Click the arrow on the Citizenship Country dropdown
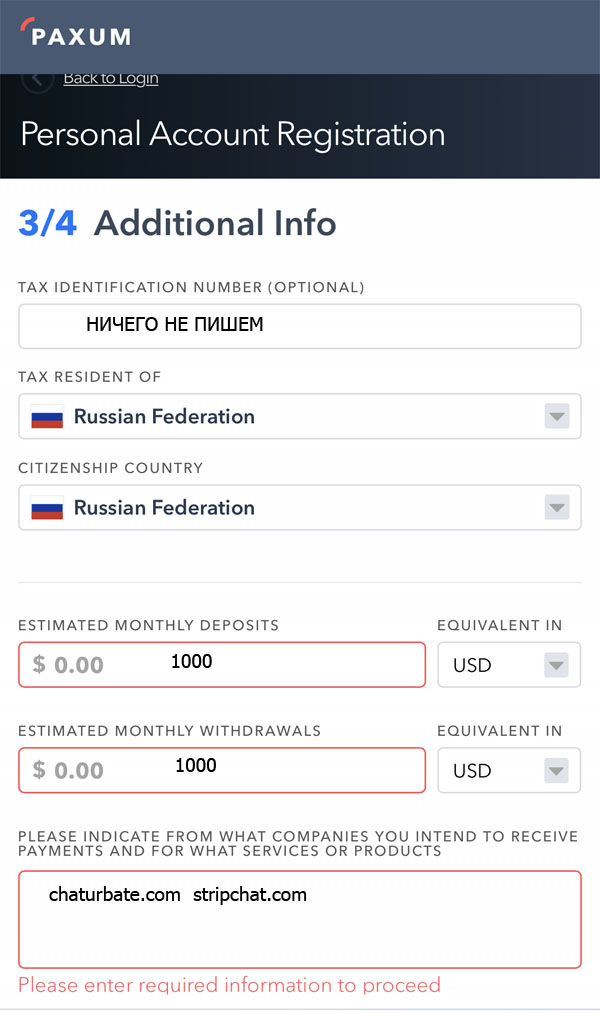Viewport: 600px width, 1011px height. [557, 507]
